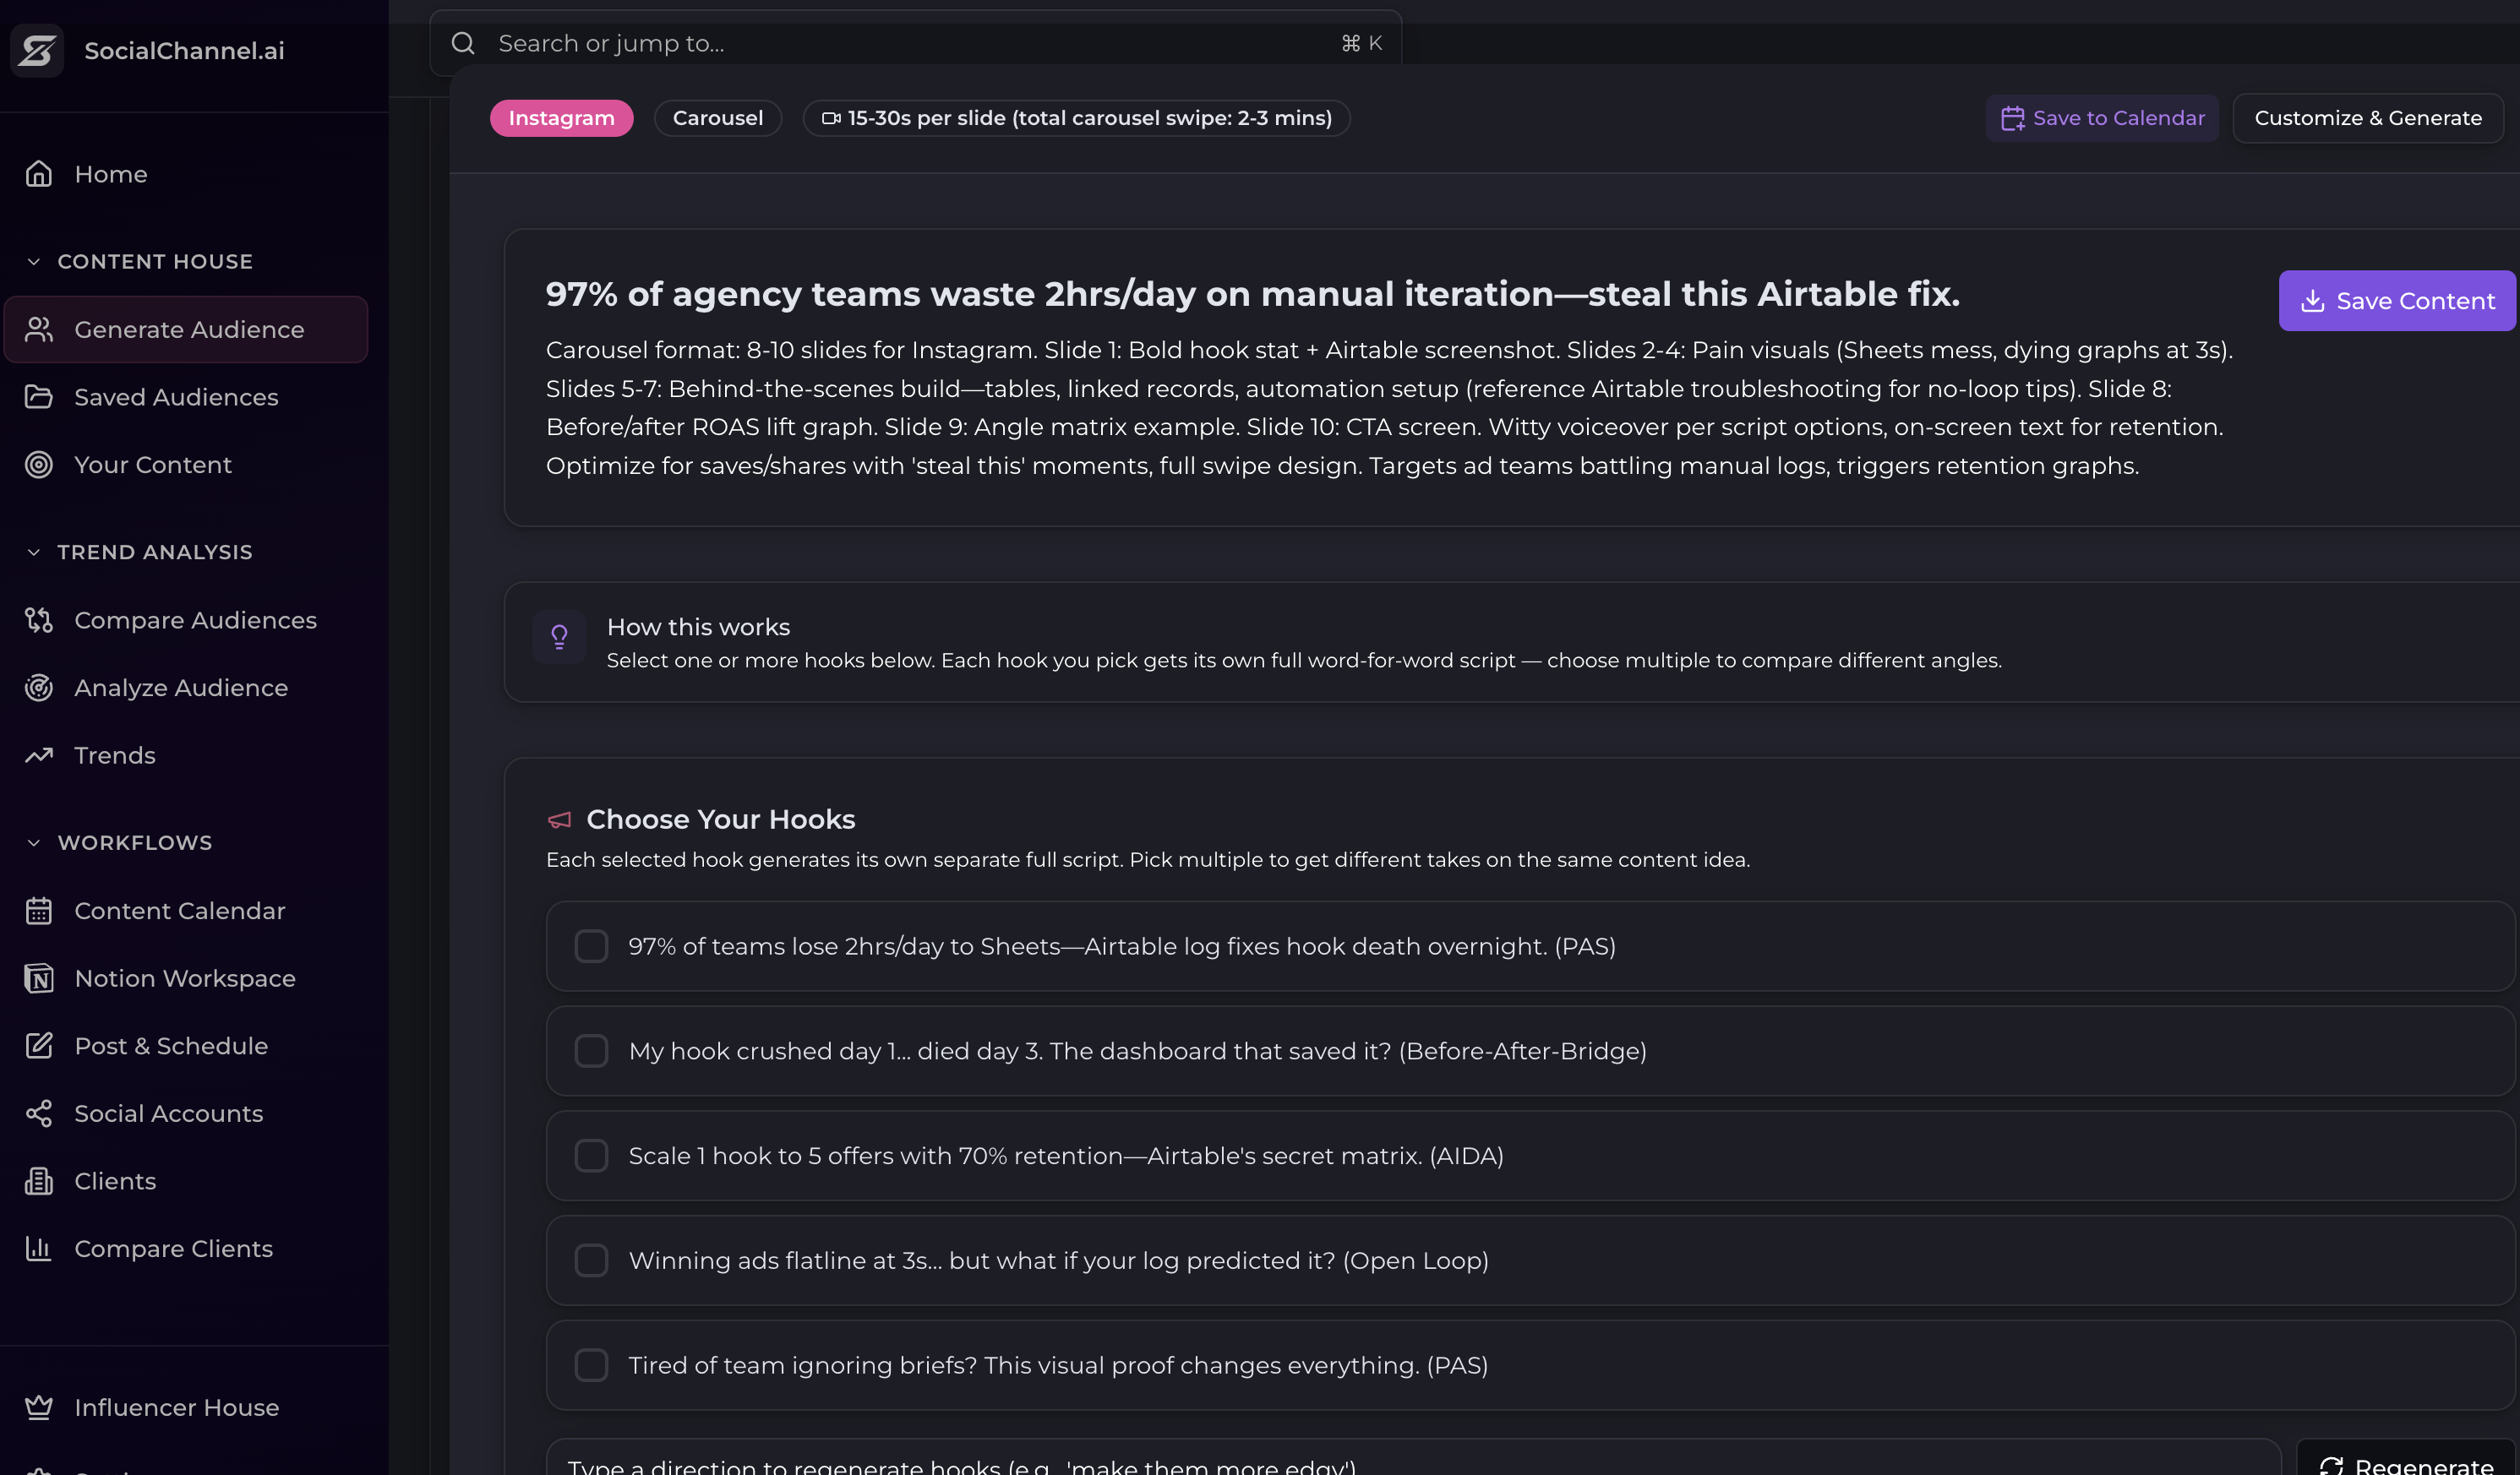Focus the Search or jump to field

coord(915,43)
